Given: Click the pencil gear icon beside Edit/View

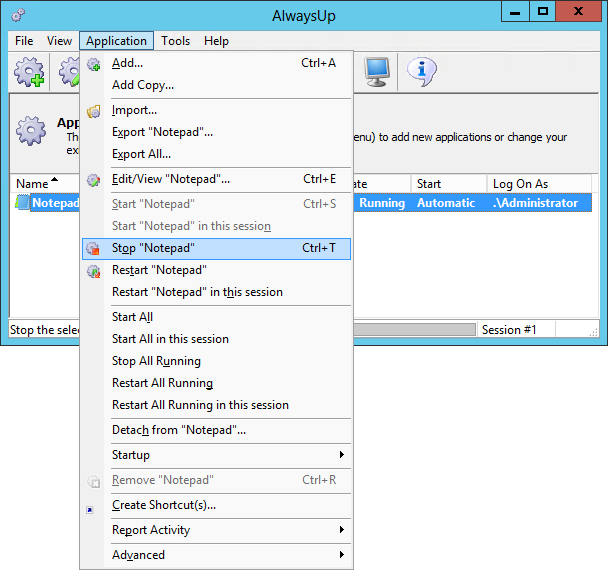Looking at the screenshot, I should point(93,180).
